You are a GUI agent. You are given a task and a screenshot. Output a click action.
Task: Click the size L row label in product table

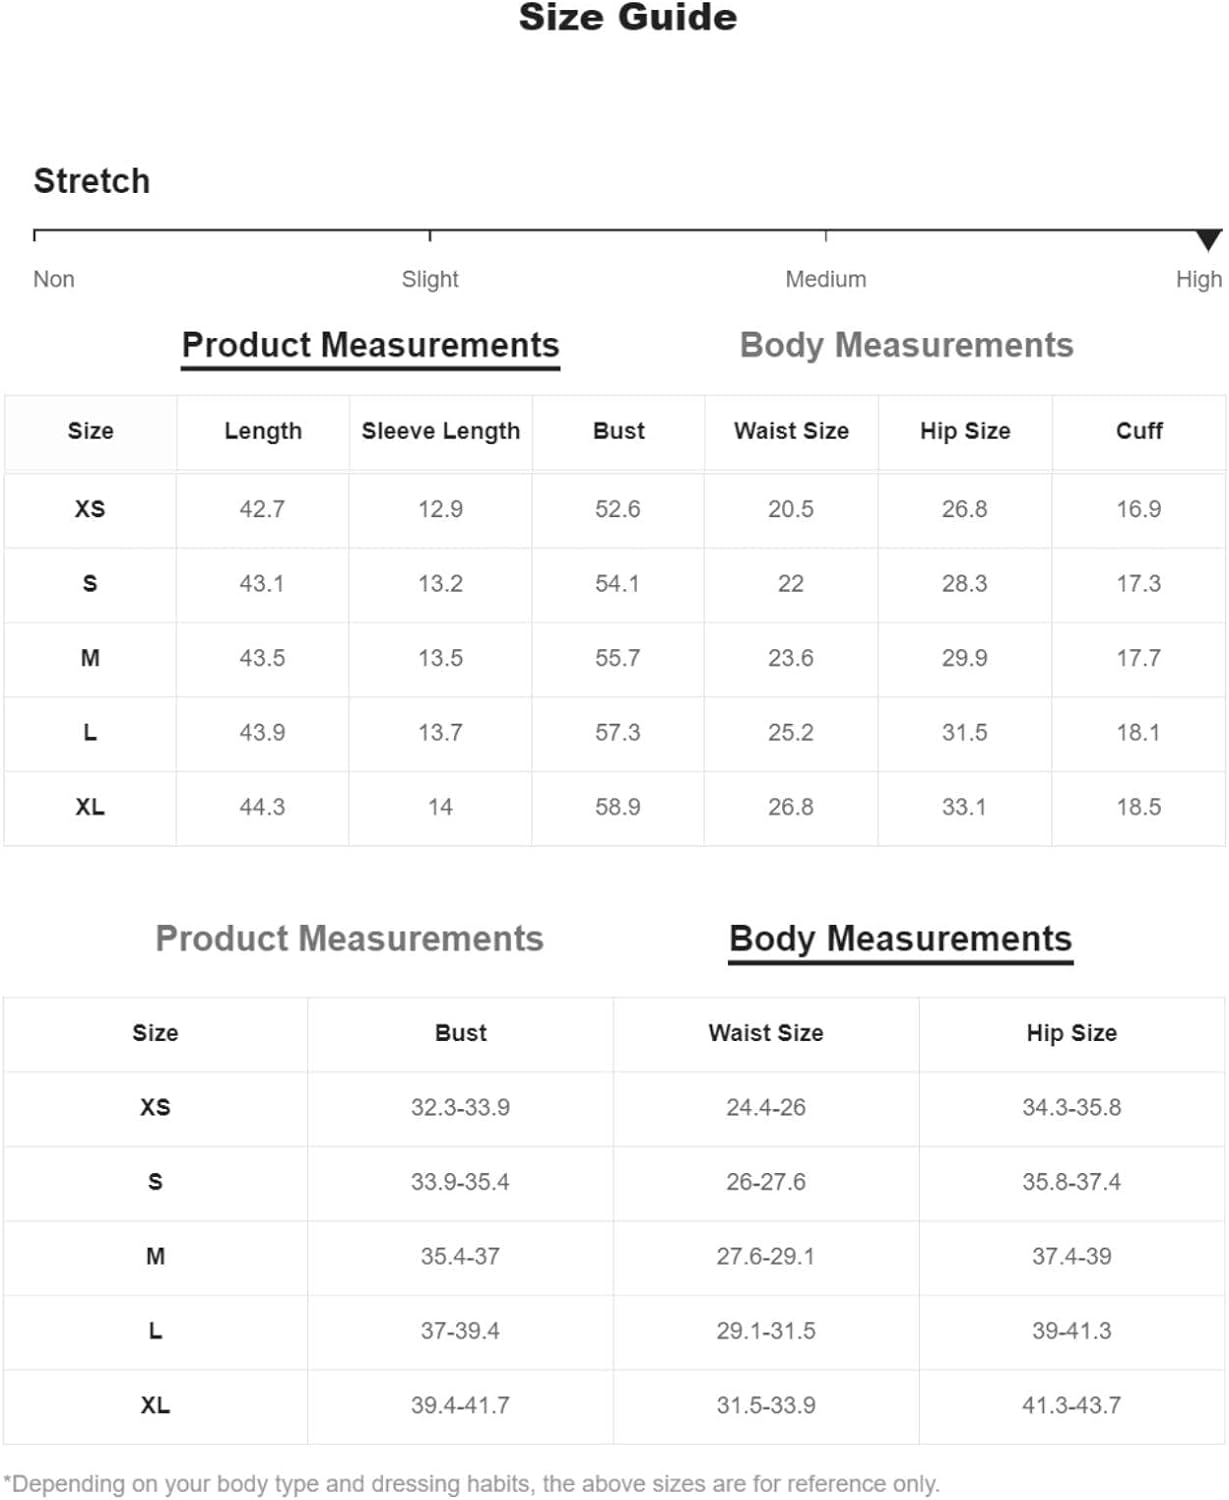pyautogui.click(x=90, y=733)
